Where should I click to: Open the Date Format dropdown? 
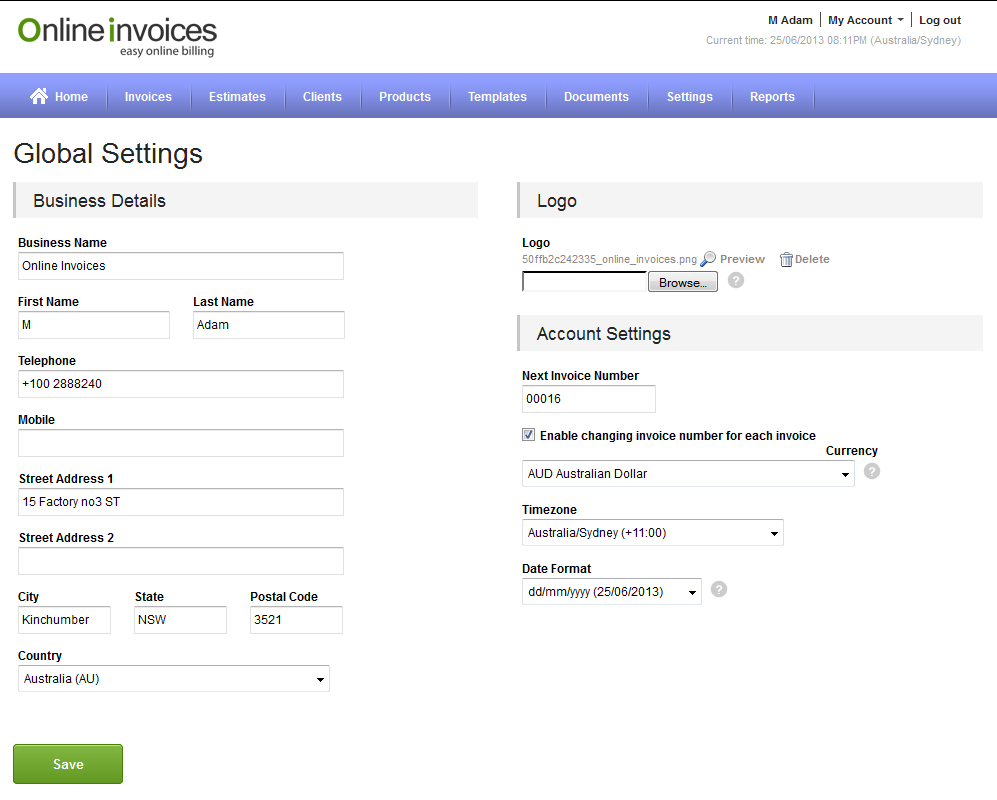coord(611,592)
